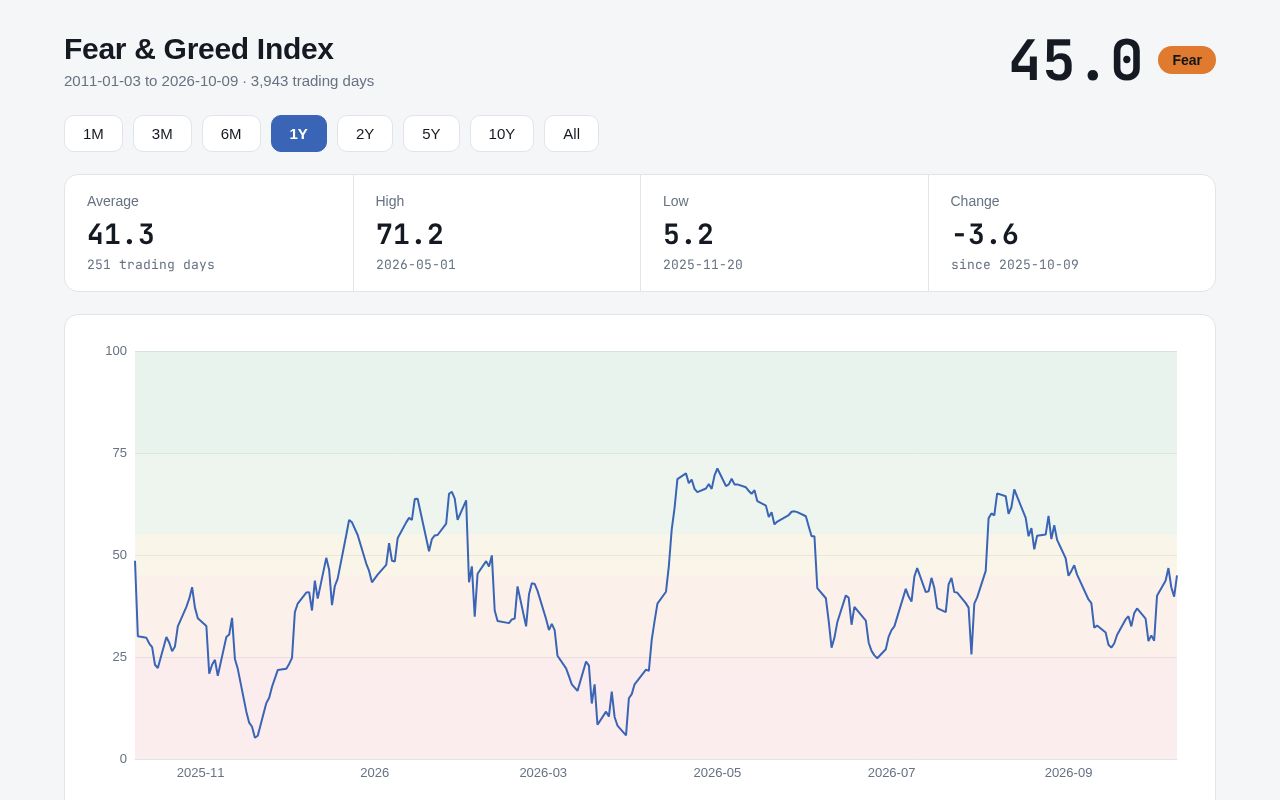The height and width of the screenshot is (800, 1280).
Task: Click the '251 trading days' caption
Action: pyautogui.click(x=151, y=265)
